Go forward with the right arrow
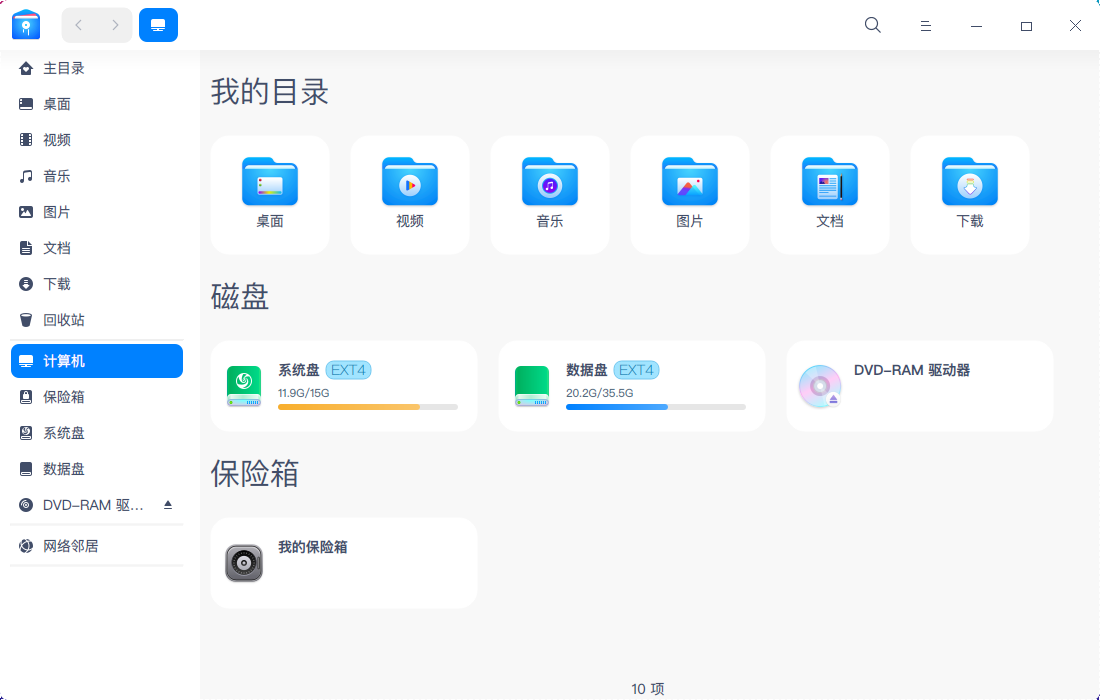 (x=115, y=25)
